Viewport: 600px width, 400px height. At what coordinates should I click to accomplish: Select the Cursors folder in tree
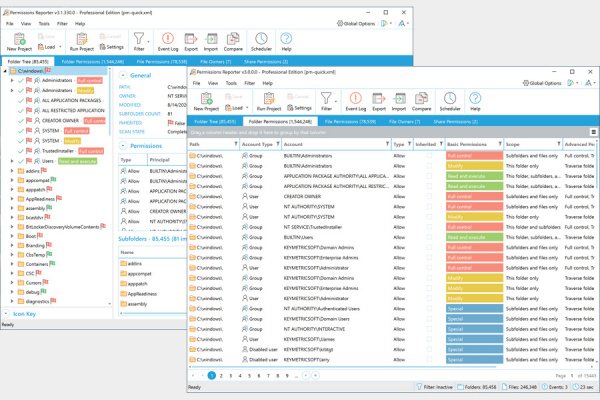coord(33,283)
